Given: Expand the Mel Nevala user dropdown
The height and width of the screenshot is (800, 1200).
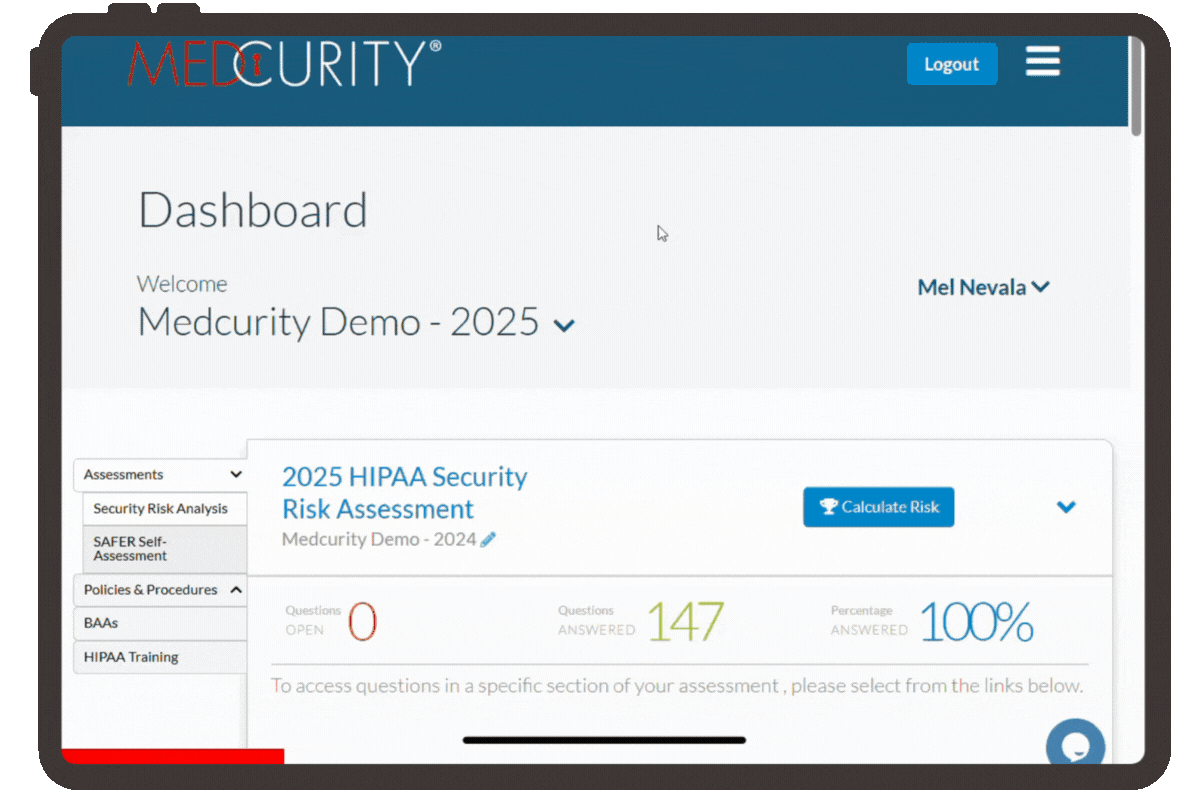Looking at the screenshot, I should tap(983, 288).
